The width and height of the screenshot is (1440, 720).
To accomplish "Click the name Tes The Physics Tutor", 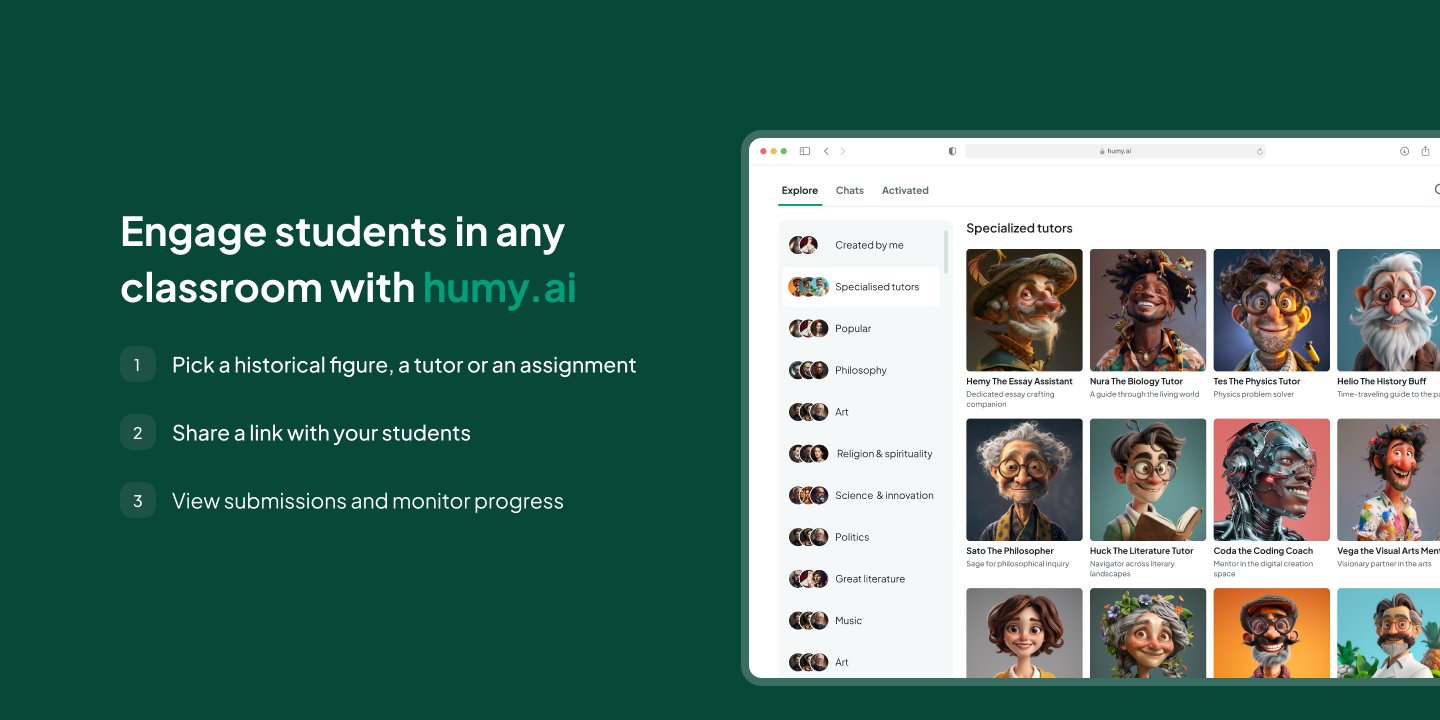I will 1257,381.
